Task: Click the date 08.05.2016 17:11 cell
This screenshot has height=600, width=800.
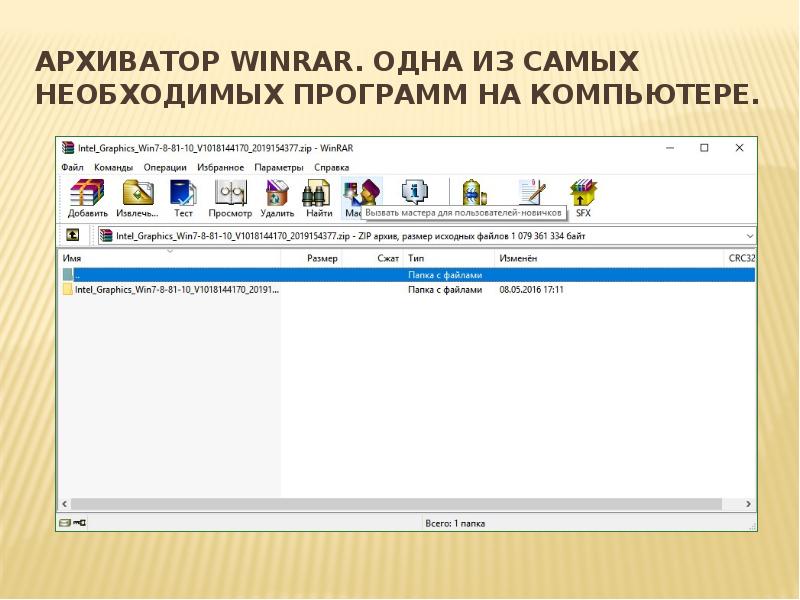Action: 531,289
